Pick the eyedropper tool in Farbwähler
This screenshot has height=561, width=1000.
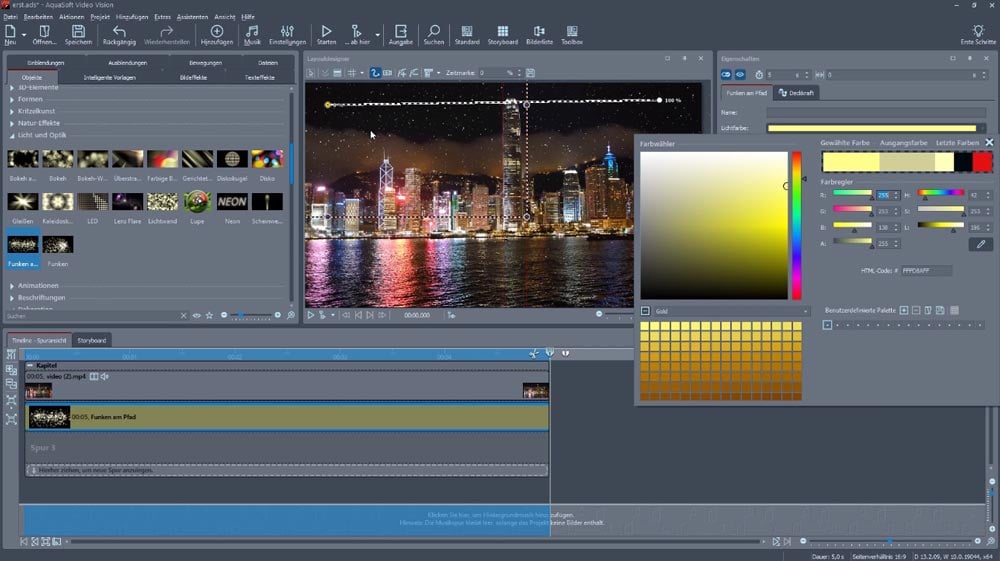coord(981,244)
